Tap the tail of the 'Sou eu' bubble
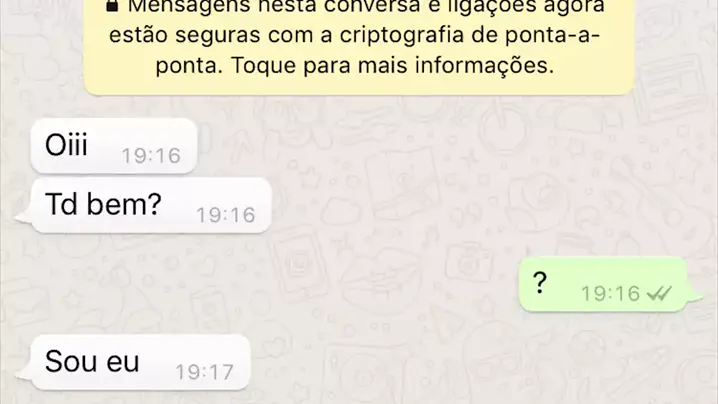This screenshot has height=404, width=718. tap(23, 374)
